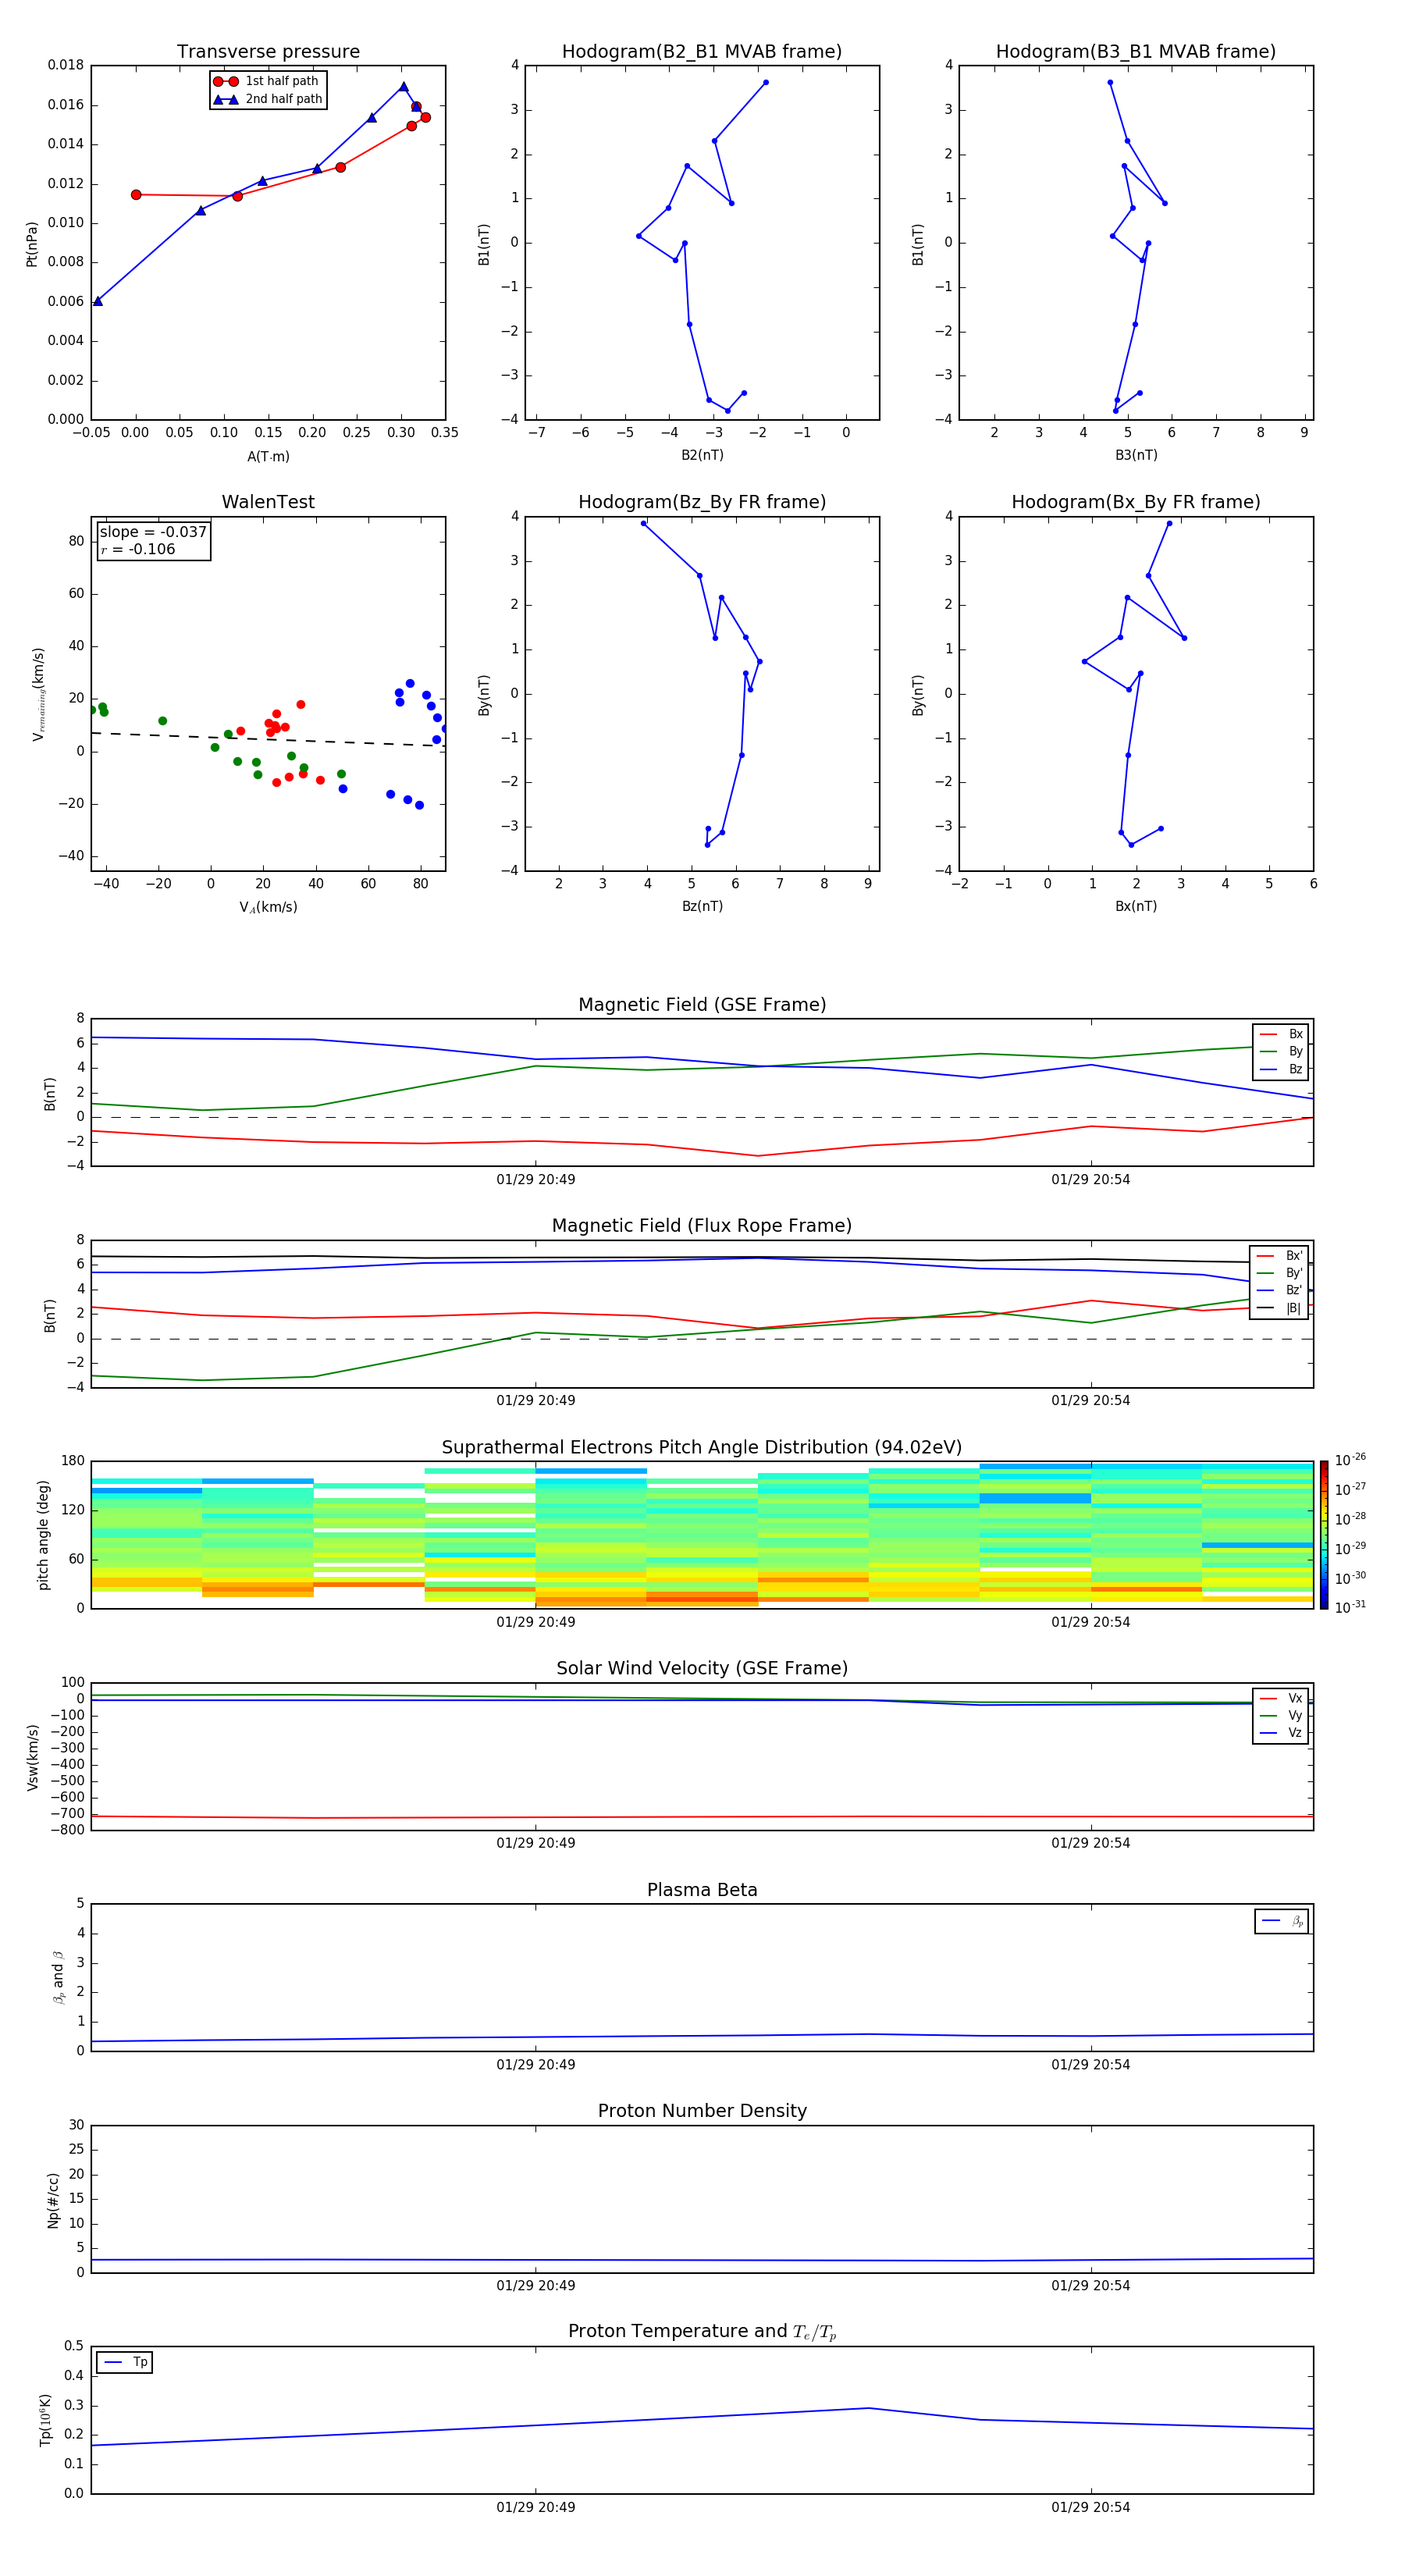This screenshot has height=2576, width=1405.
Task: Click the Hodogram(Bz_By FR frame) title
Action: (x=701, y=502)
